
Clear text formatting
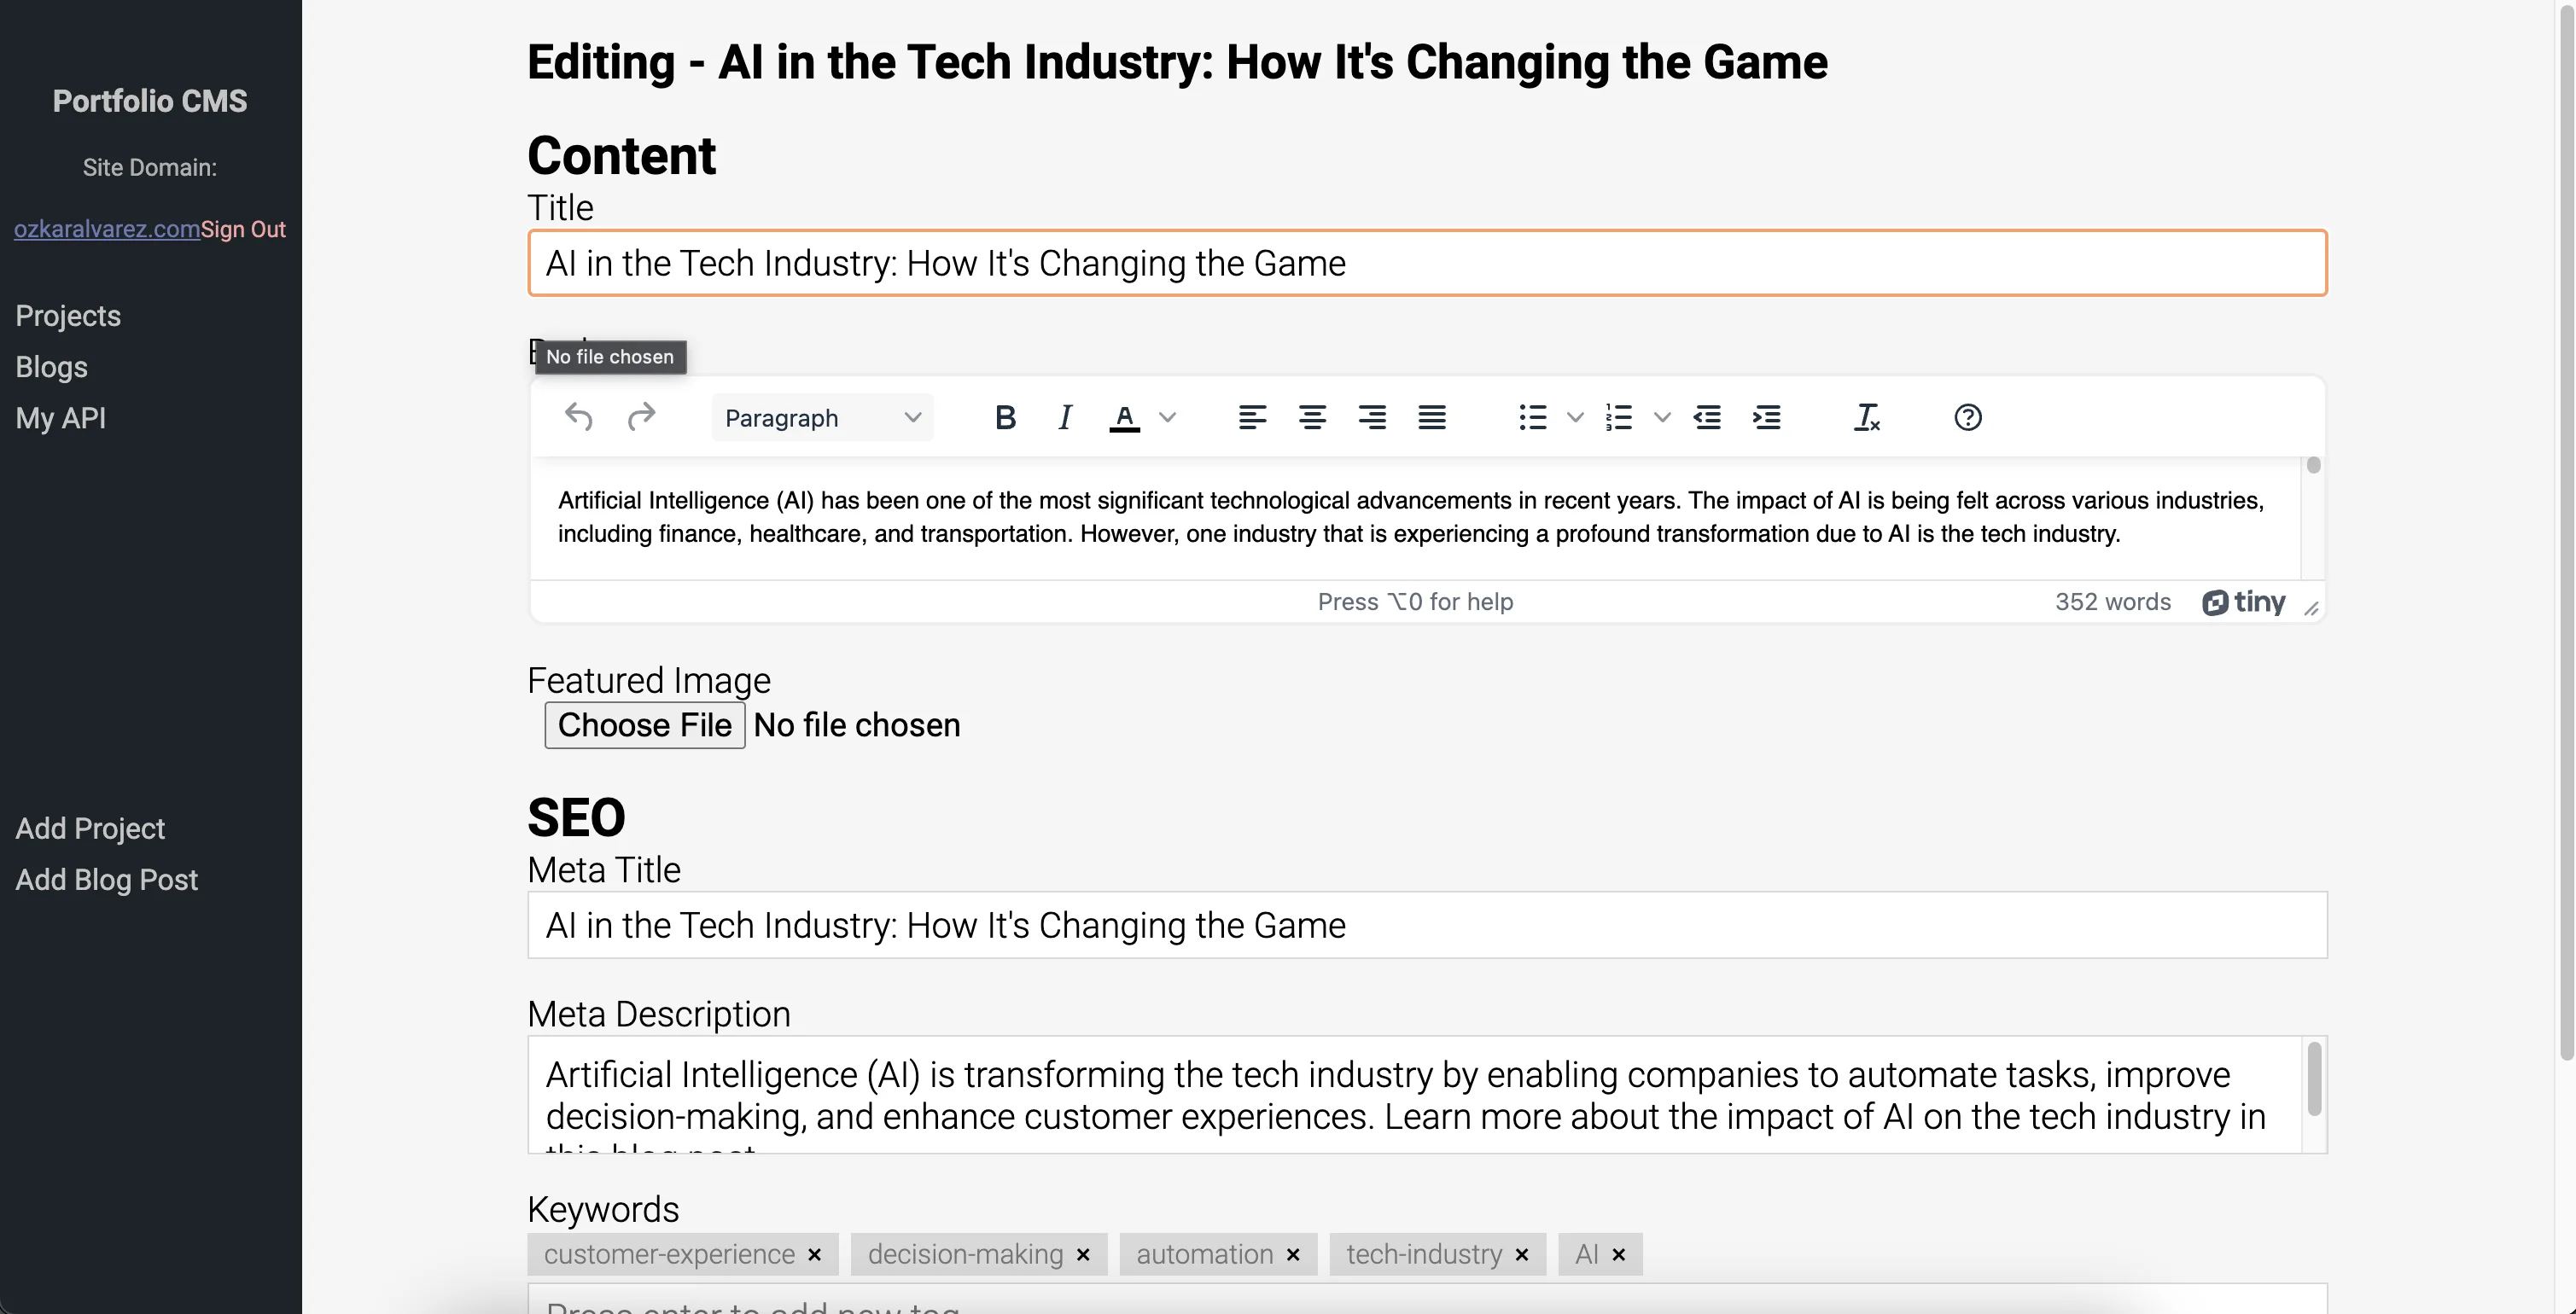1866,417
